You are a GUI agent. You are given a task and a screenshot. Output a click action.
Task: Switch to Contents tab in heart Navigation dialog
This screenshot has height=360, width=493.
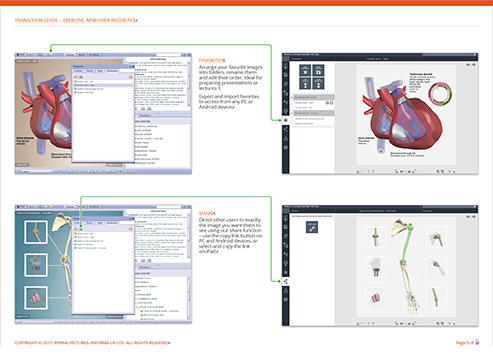click(x=78, y=71)
